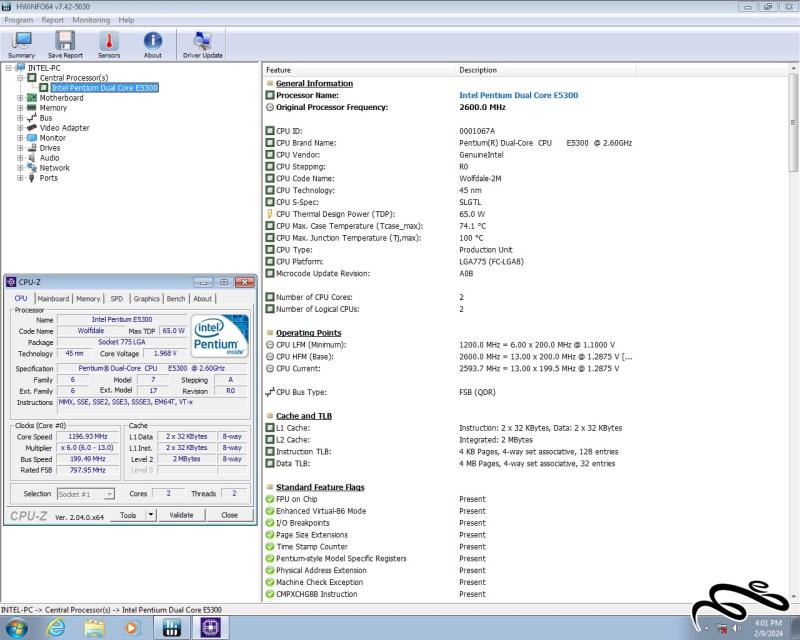
Task: Click the scrollbar down arrow in details pane
Action: coord(793,596)
